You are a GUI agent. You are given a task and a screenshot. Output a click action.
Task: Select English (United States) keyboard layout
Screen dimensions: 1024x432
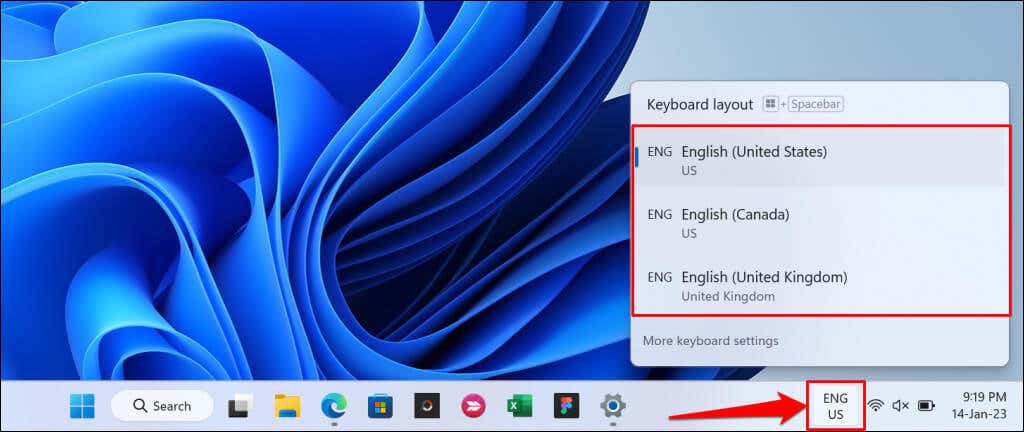coord(821,160)
